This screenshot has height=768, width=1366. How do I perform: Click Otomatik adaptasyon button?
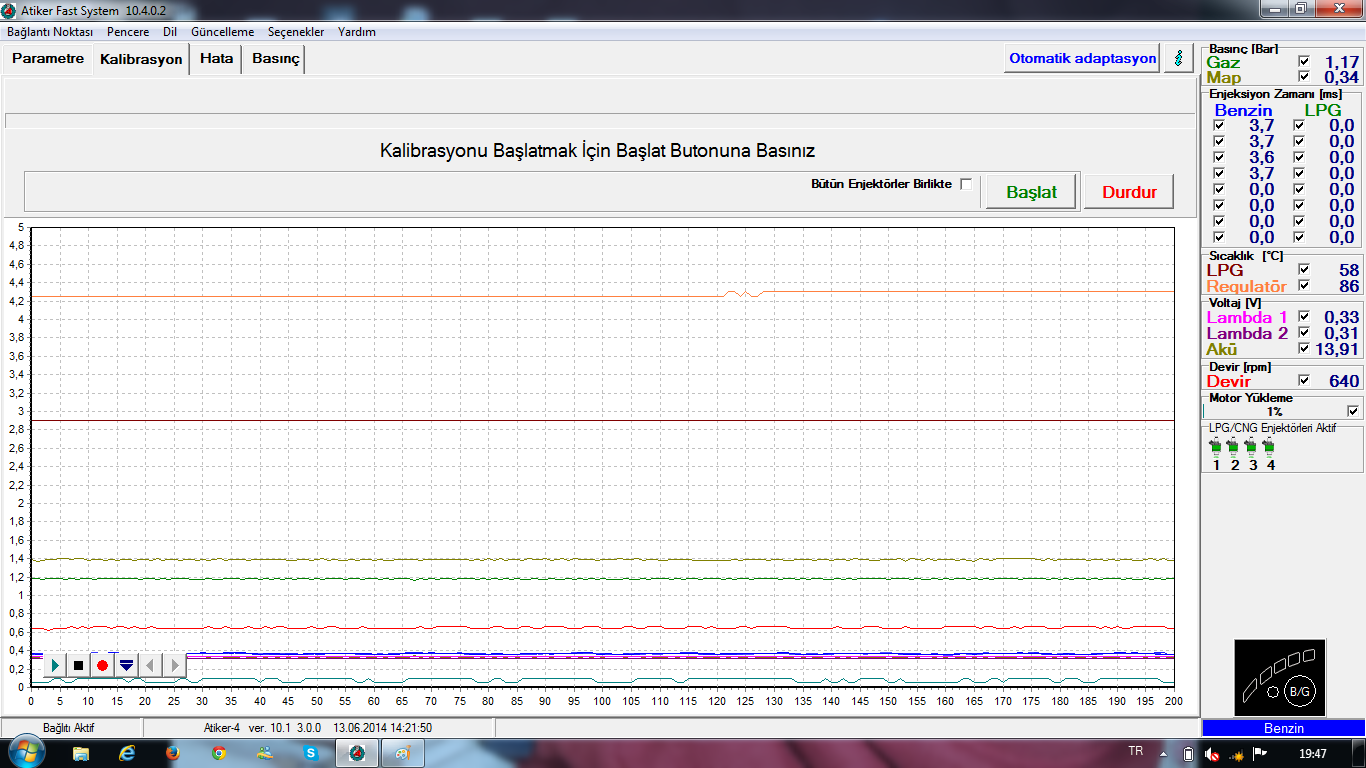(1082, 58)
